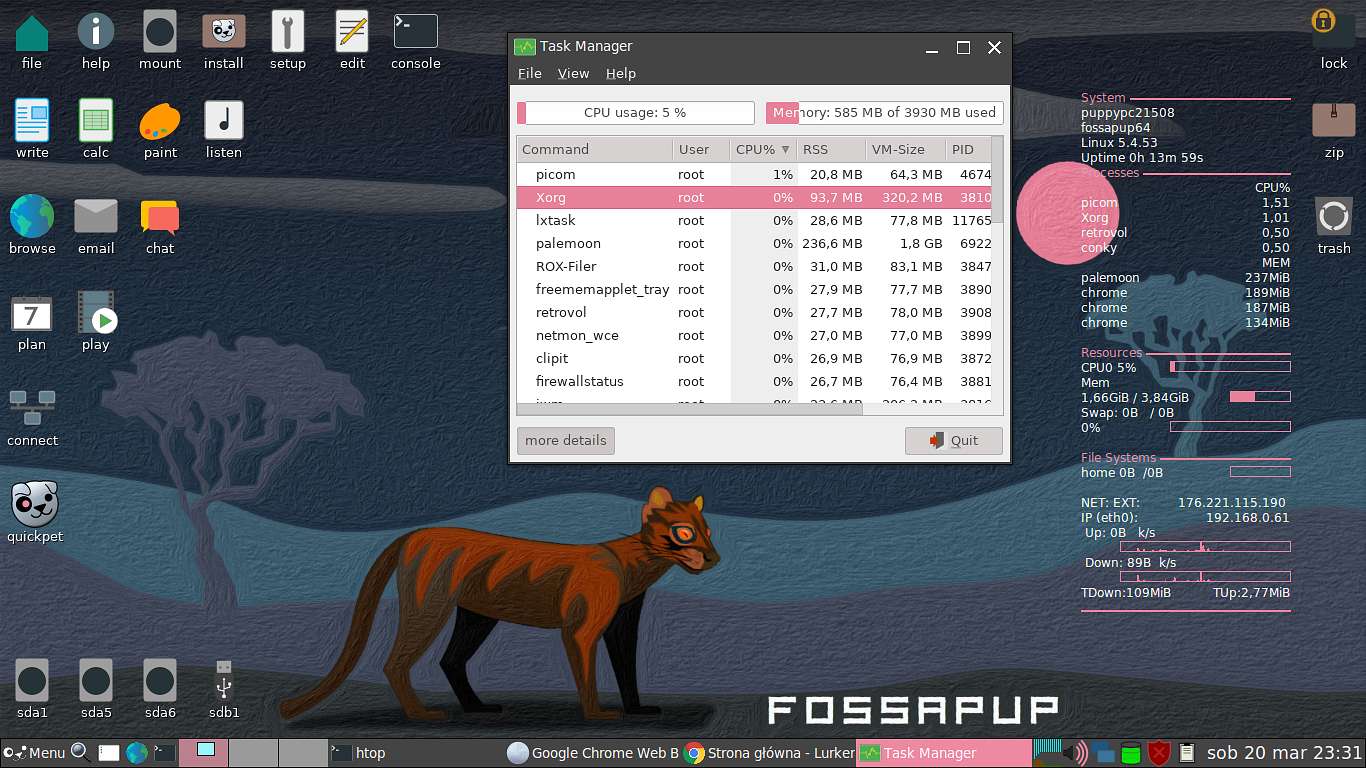Viewport: 1366px width, 768px height.
Task: Open the console terminal desktop icon
Action: [416, 33]
